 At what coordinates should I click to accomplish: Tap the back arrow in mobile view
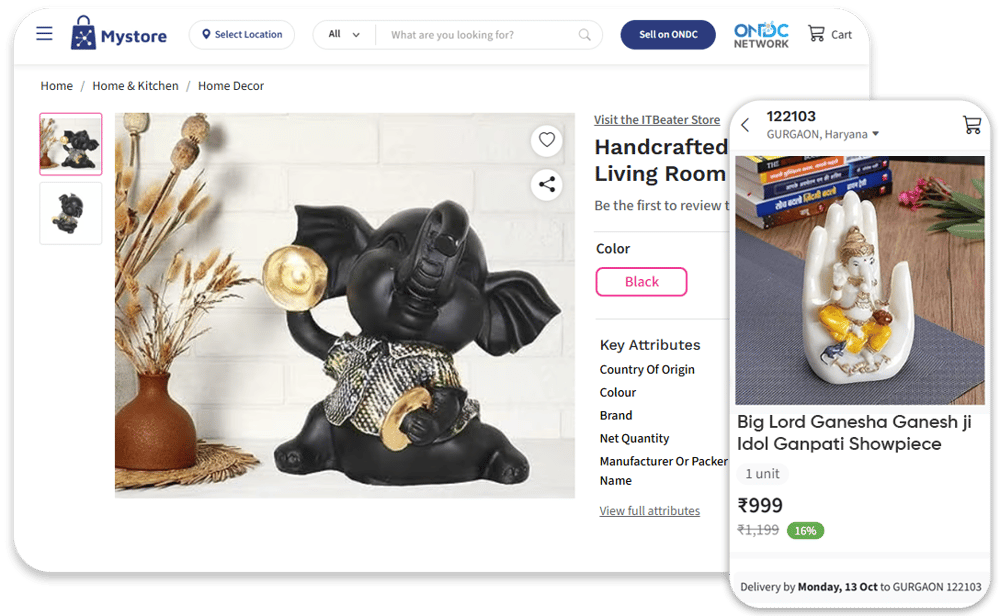coord(745,125)
